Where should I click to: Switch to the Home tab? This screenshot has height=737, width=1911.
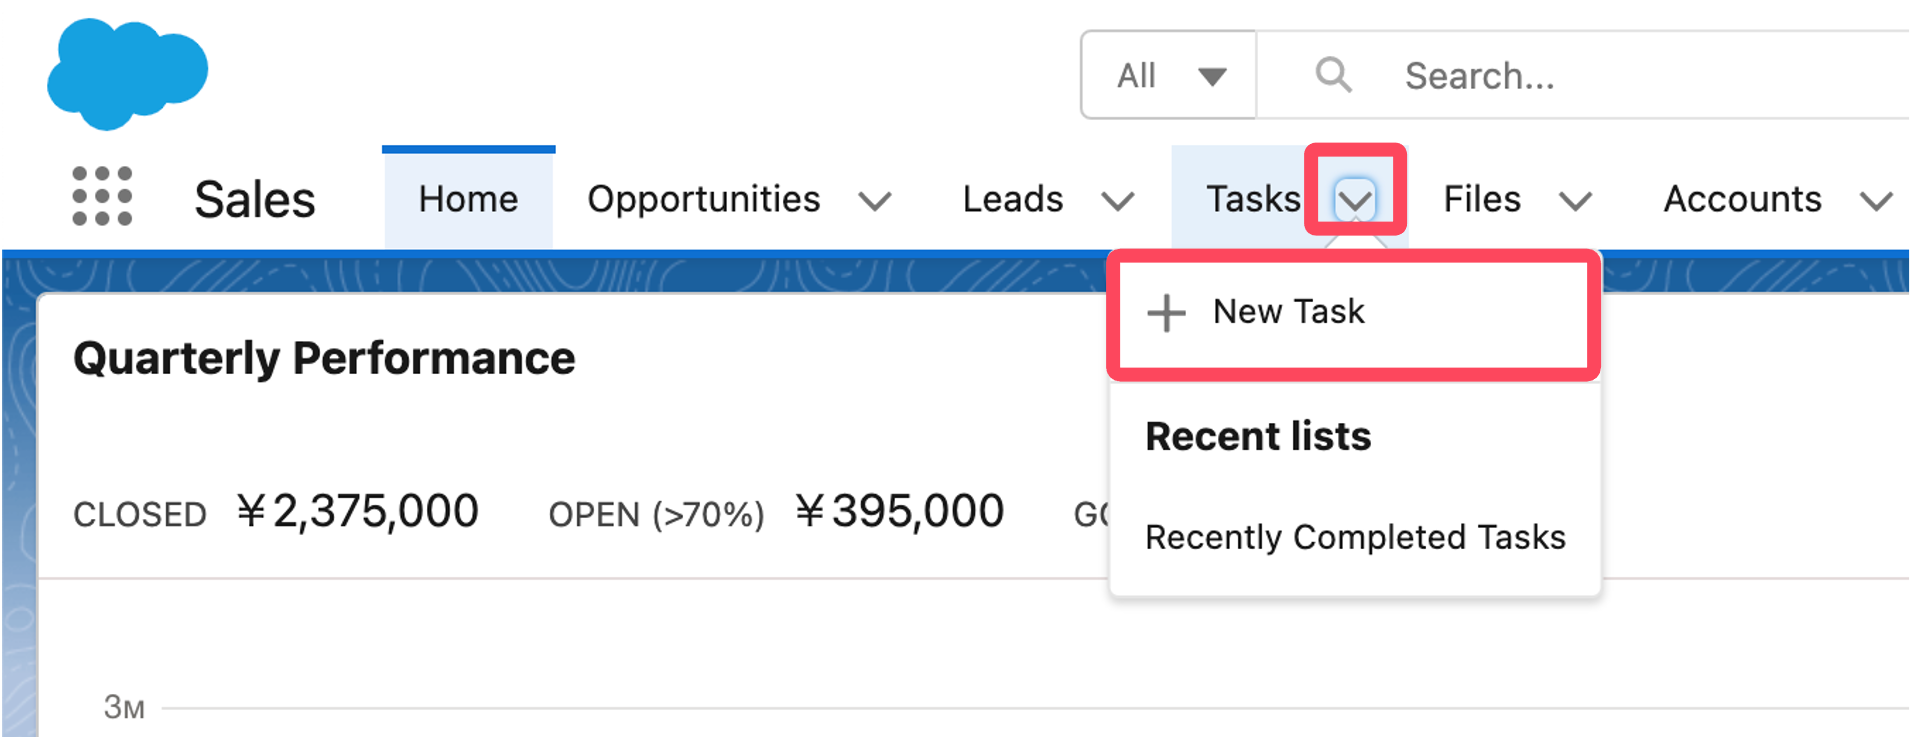[x=468, y=199]
